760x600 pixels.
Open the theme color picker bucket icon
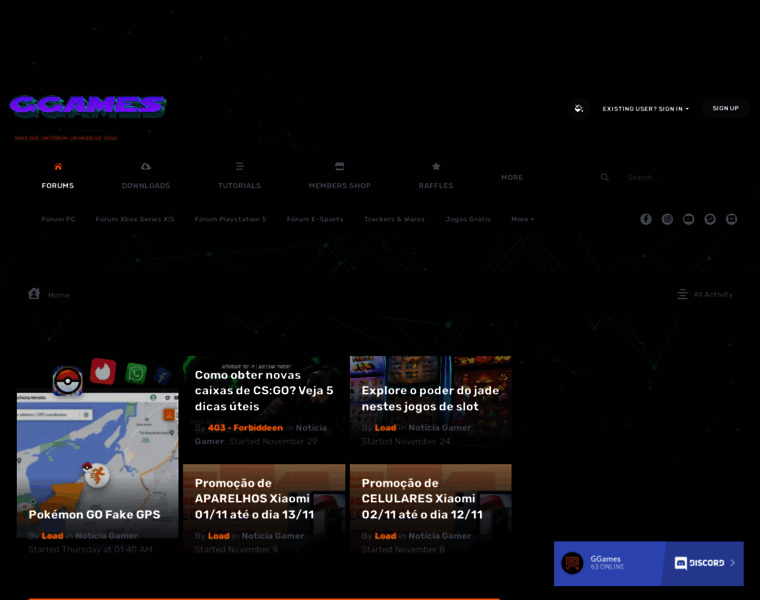pos(579,109)
